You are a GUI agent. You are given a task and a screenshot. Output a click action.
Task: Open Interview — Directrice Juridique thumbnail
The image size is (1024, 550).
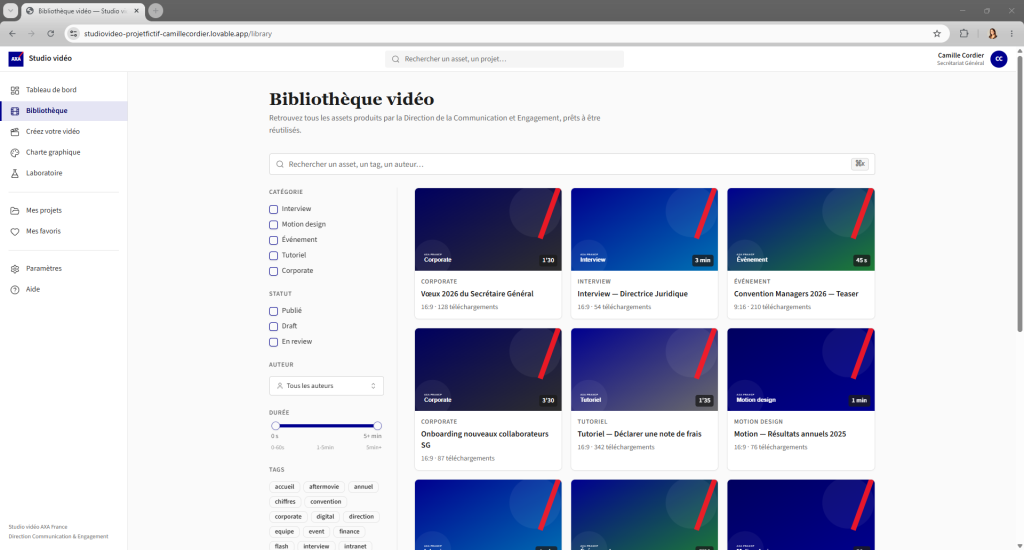coord(644,230)
